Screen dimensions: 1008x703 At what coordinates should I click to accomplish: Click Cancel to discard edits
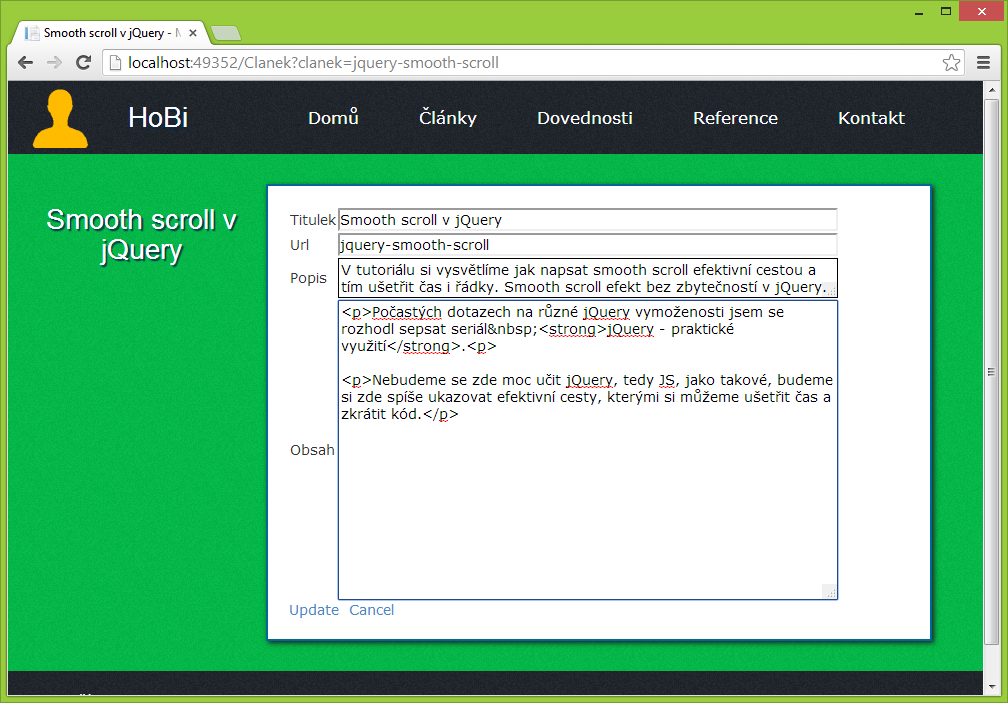pos(372,610)
